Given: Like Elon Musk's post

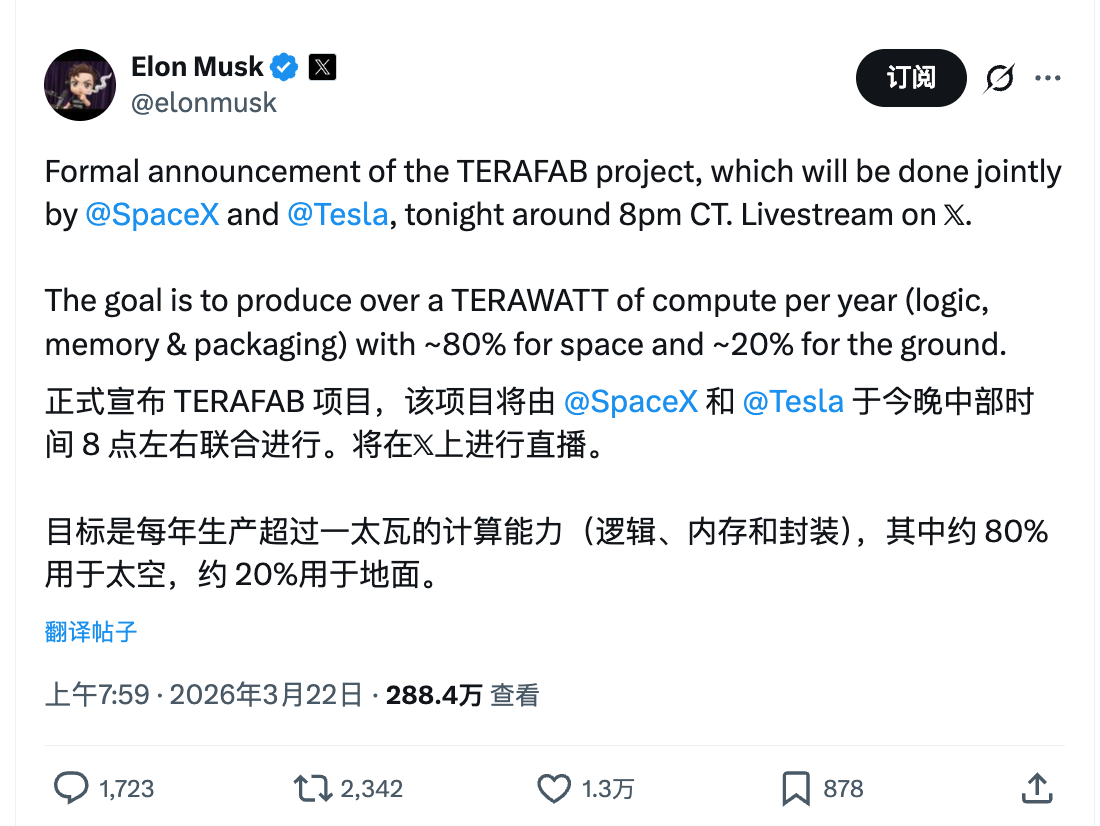Looking at the screenshot, I should point(553,789).
